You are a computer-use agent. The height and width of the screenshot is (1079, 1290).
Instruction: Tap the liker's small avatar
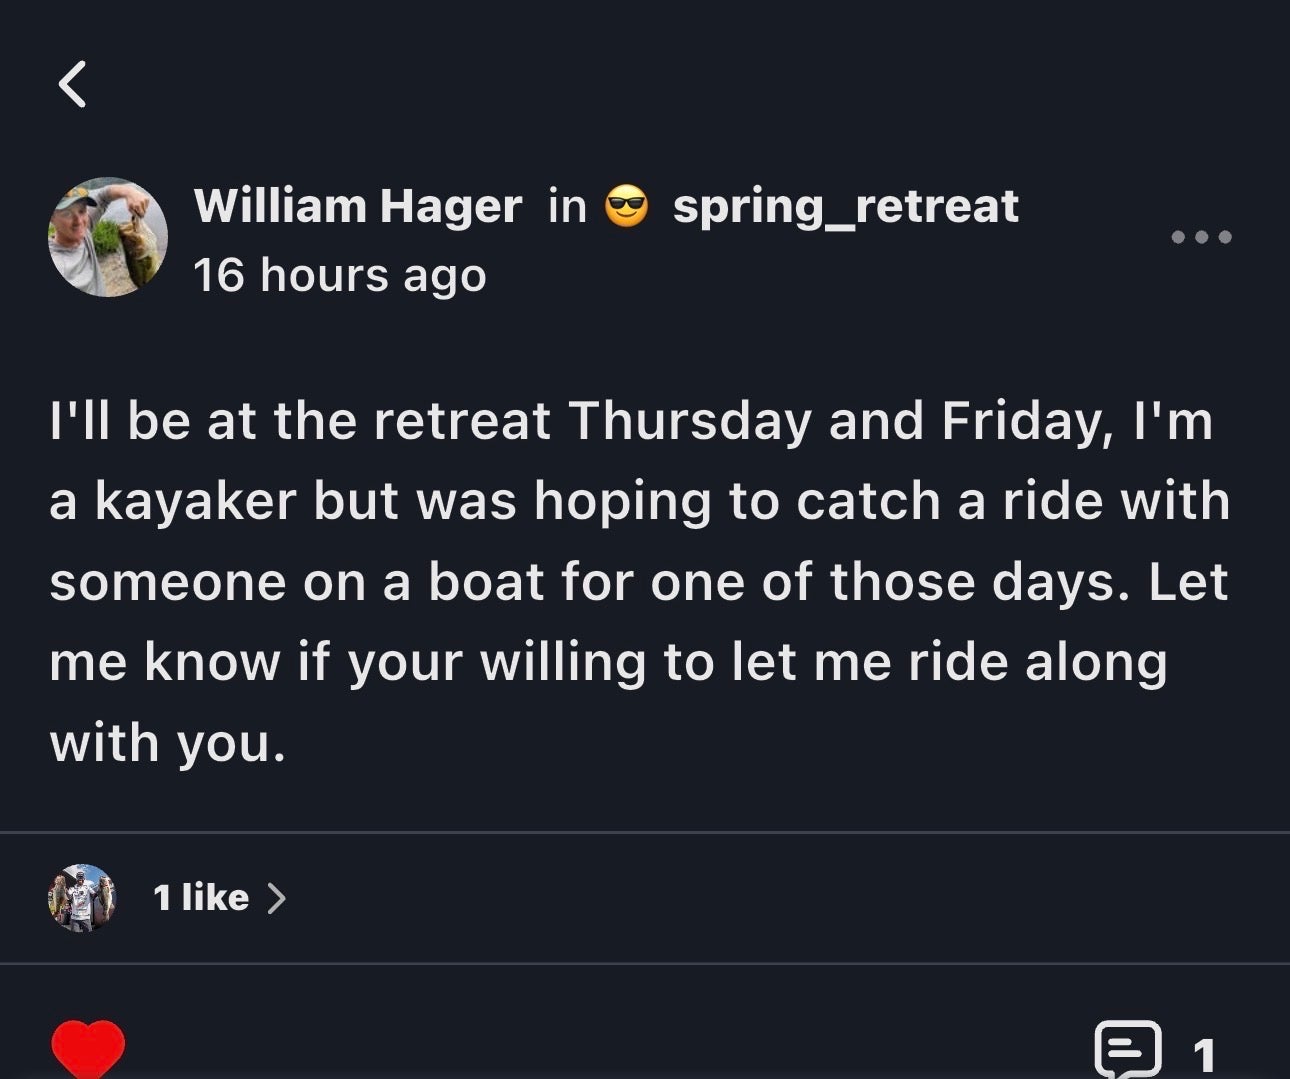click(82, 898)
